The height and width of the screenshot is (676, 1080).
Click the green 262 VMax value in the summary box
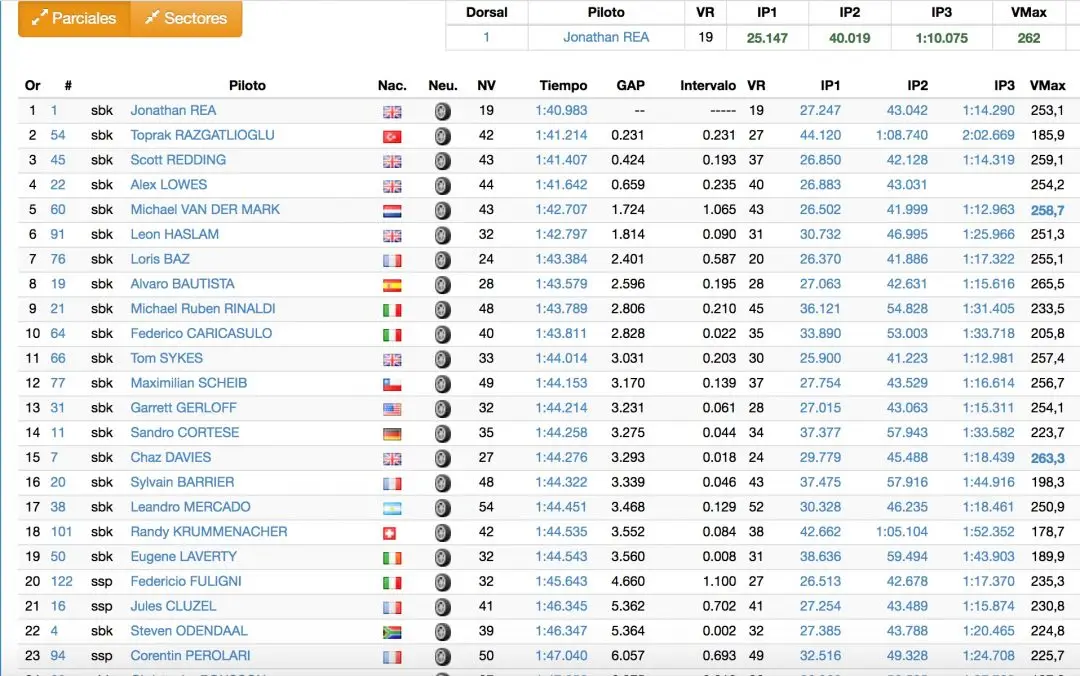[x=1029, y=38]
